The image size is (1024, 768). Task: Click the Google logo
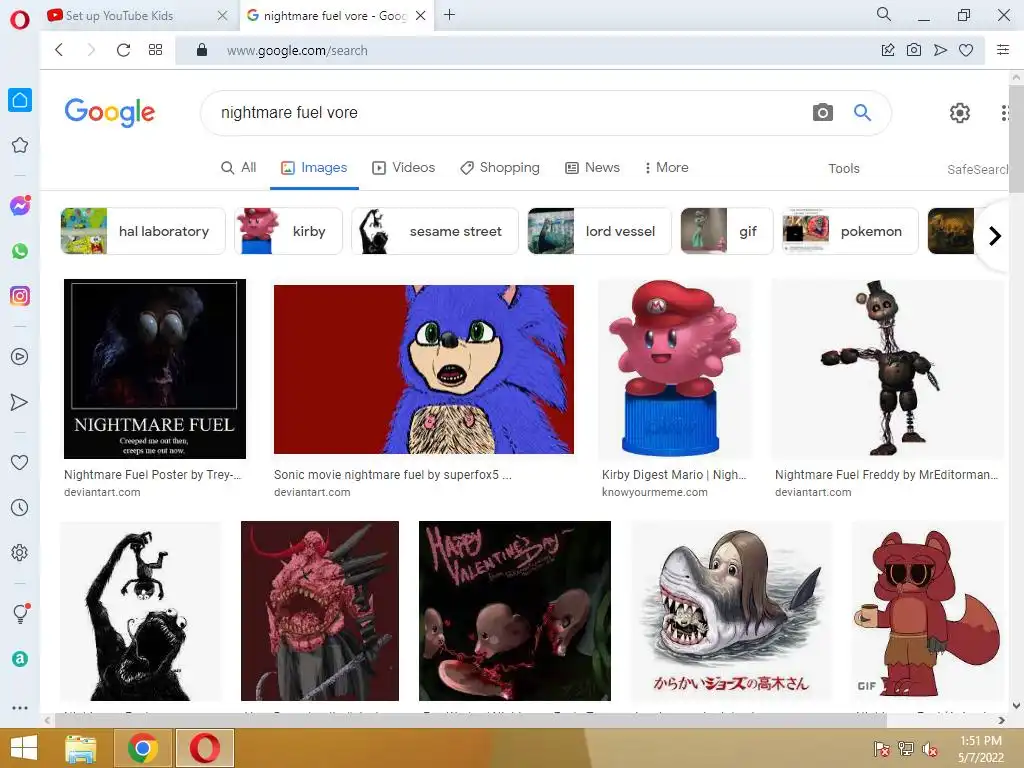110,112
